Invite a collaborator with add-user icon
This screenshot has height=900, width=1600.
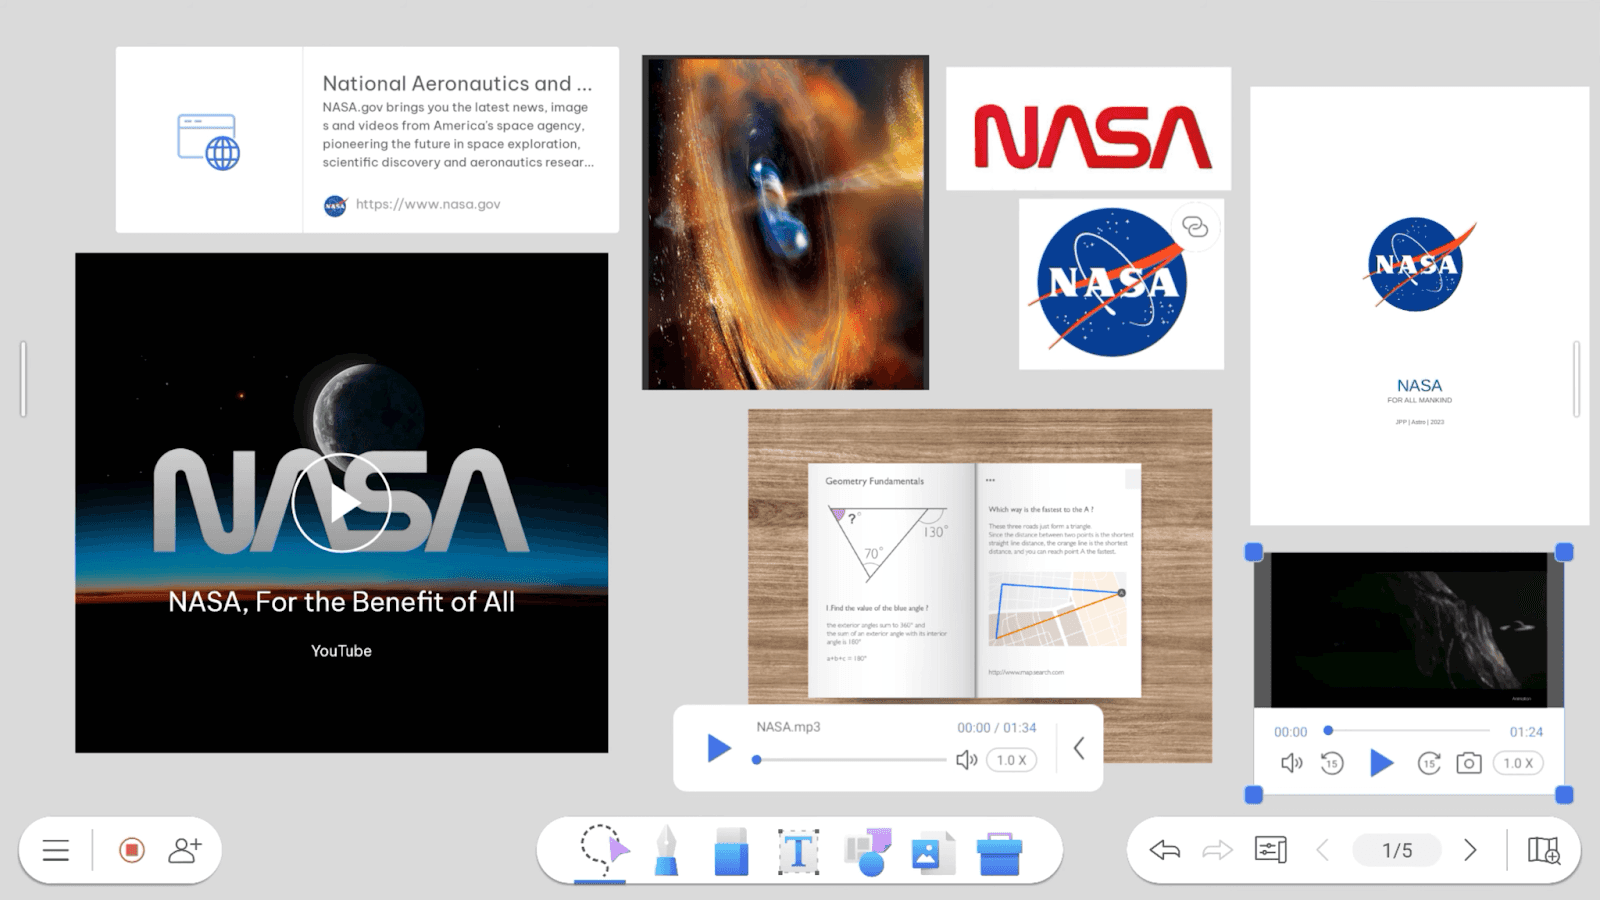[185, 850]
